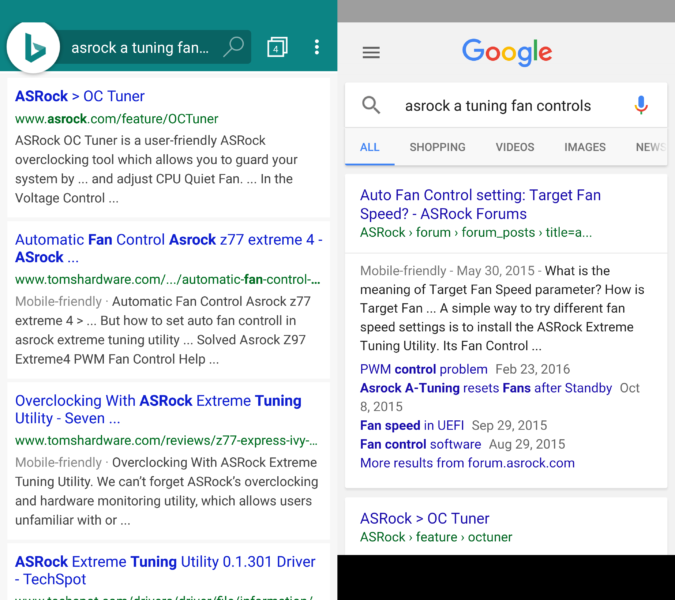Open the Bing tabs counter icon

coord(277,47)
